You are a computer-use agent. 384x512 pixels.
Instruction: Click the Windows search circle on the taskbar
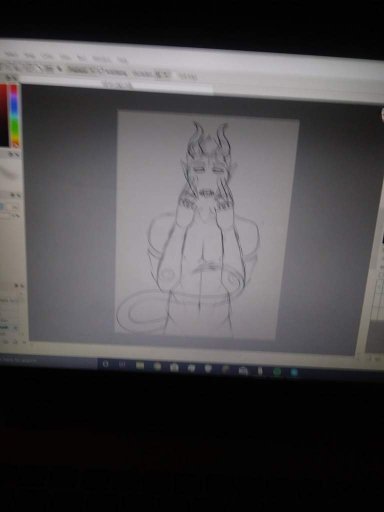(x=106, y=364)
